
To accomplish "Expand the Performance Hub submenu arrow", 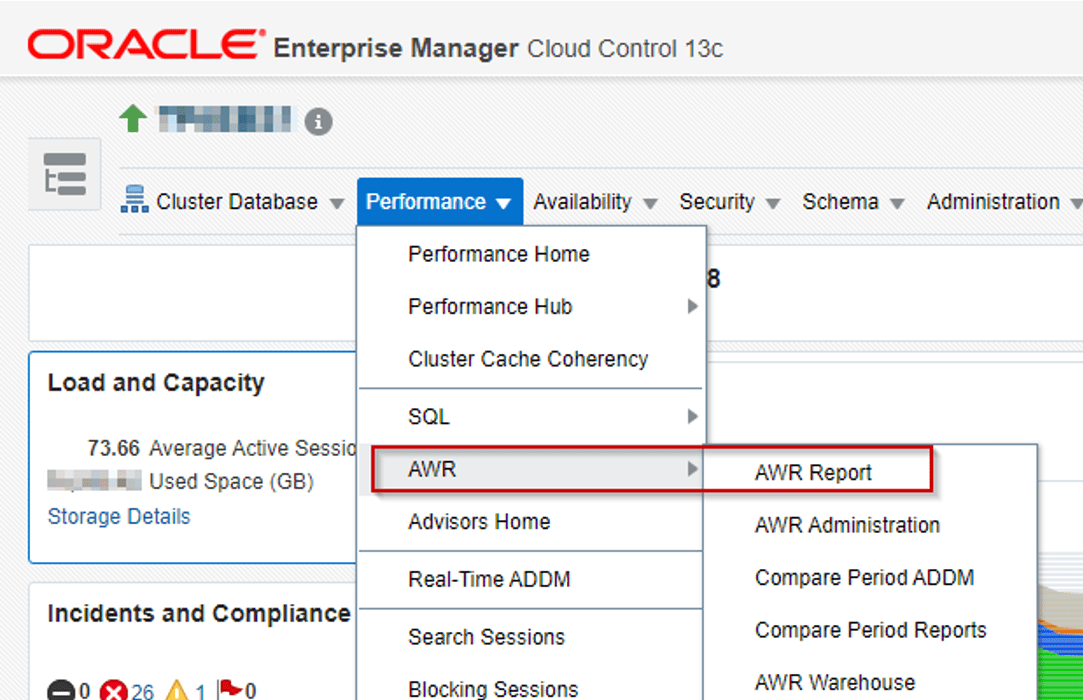I will pyautogui.click(x=691, y=306).
